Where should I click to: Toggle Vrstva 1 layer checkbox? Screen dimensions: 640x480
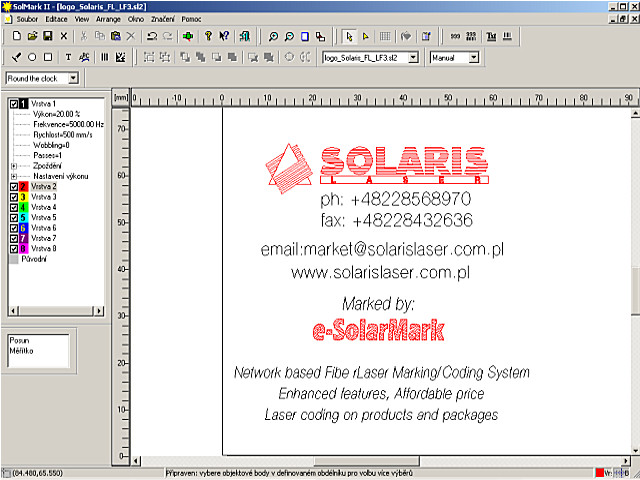(14, 104)
